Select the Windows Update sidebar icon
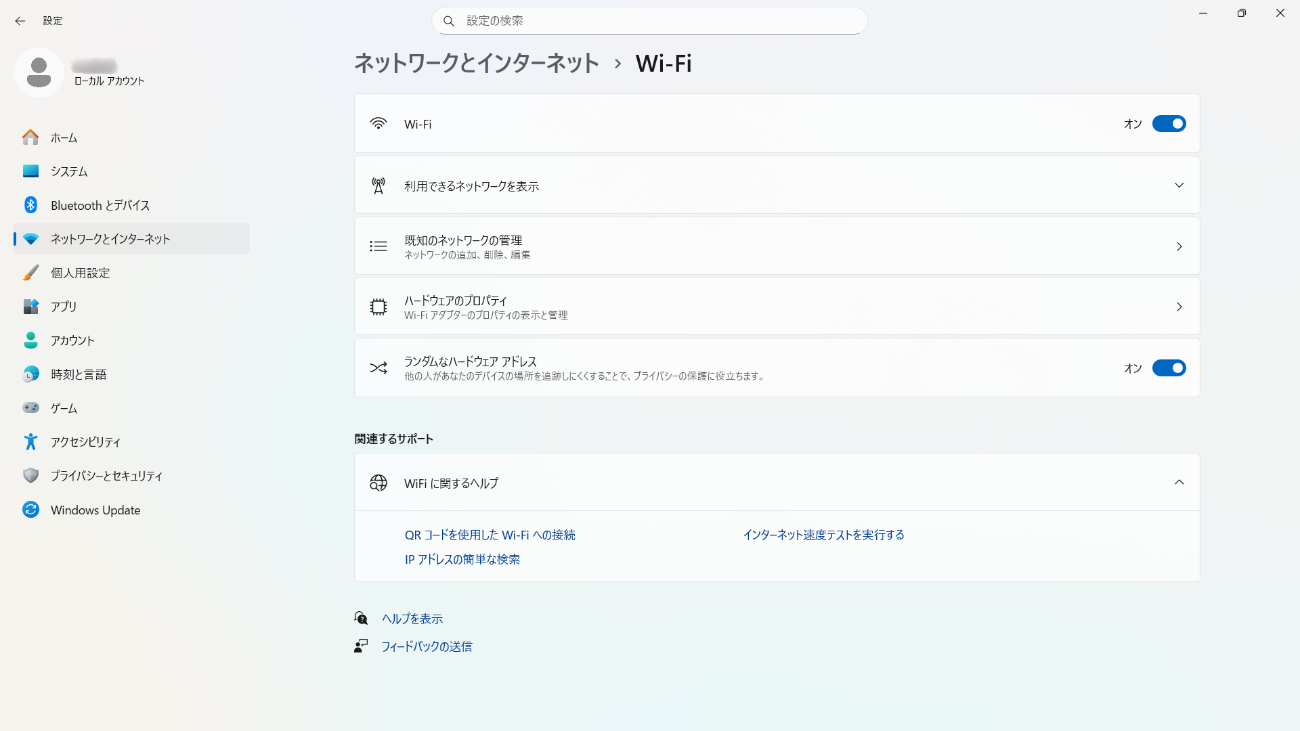Viewport: 1300px width, 731px height. 31,510
